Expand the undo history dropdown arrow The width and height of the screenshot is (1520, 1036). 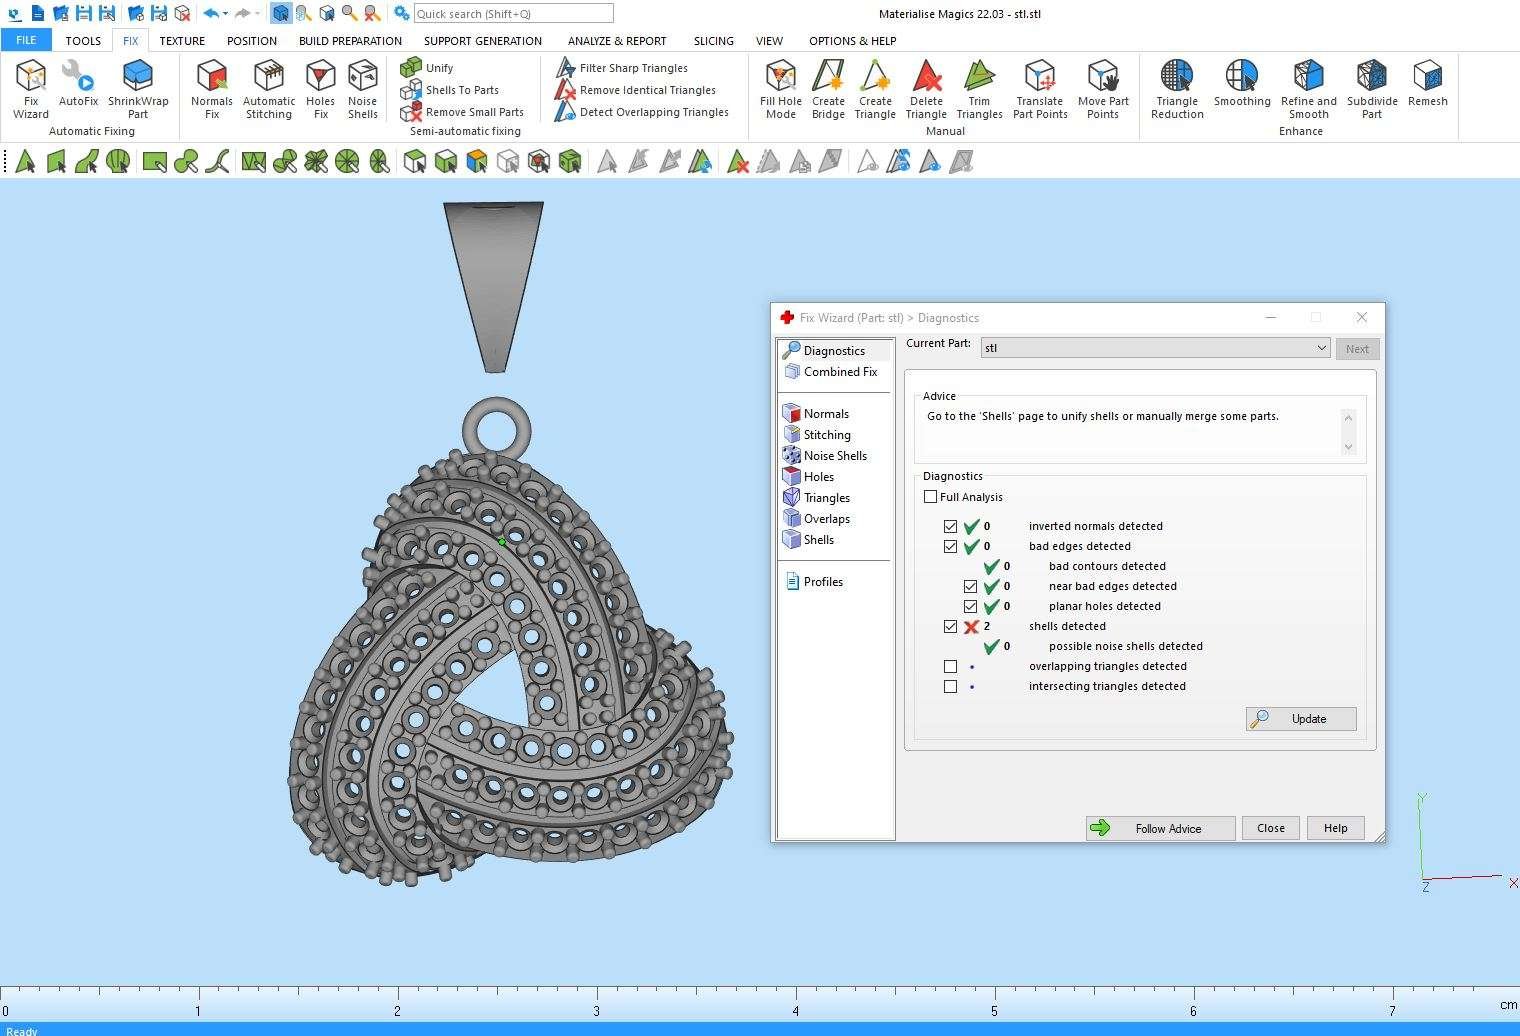(226, 14)
